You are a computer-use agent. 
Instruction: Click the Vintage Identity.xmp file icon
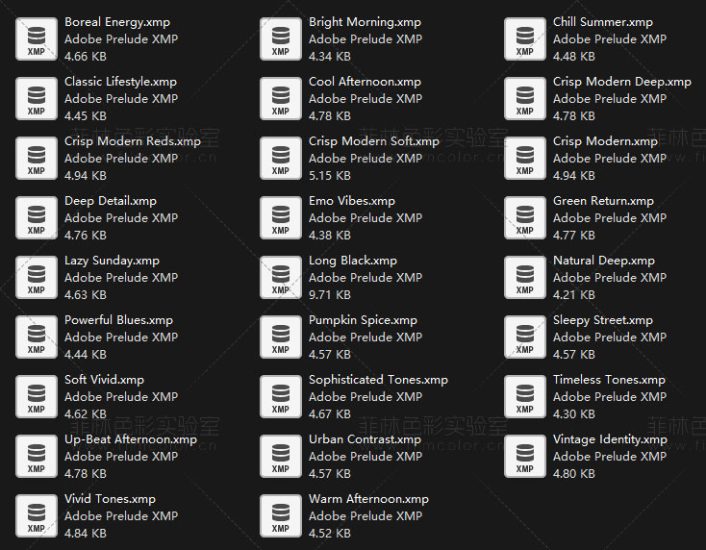[x=525, y=457]
